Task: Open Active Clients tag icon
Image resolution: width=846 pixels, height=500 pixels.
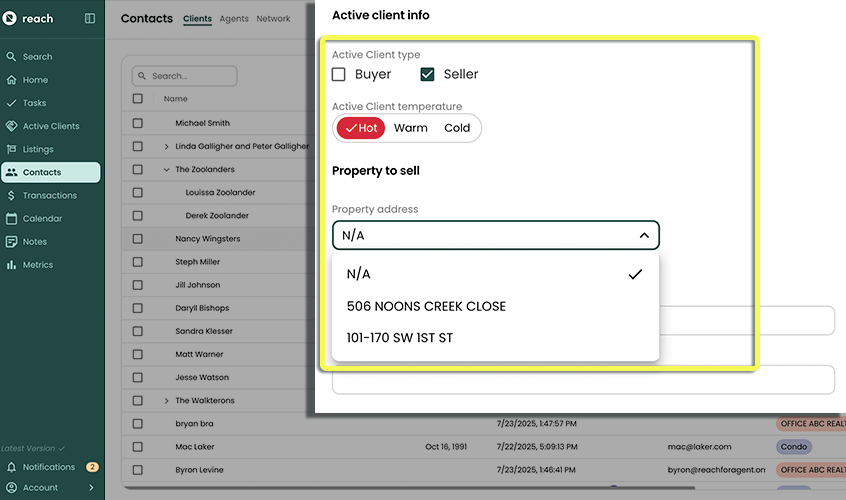Action: (x=12, y=126)
